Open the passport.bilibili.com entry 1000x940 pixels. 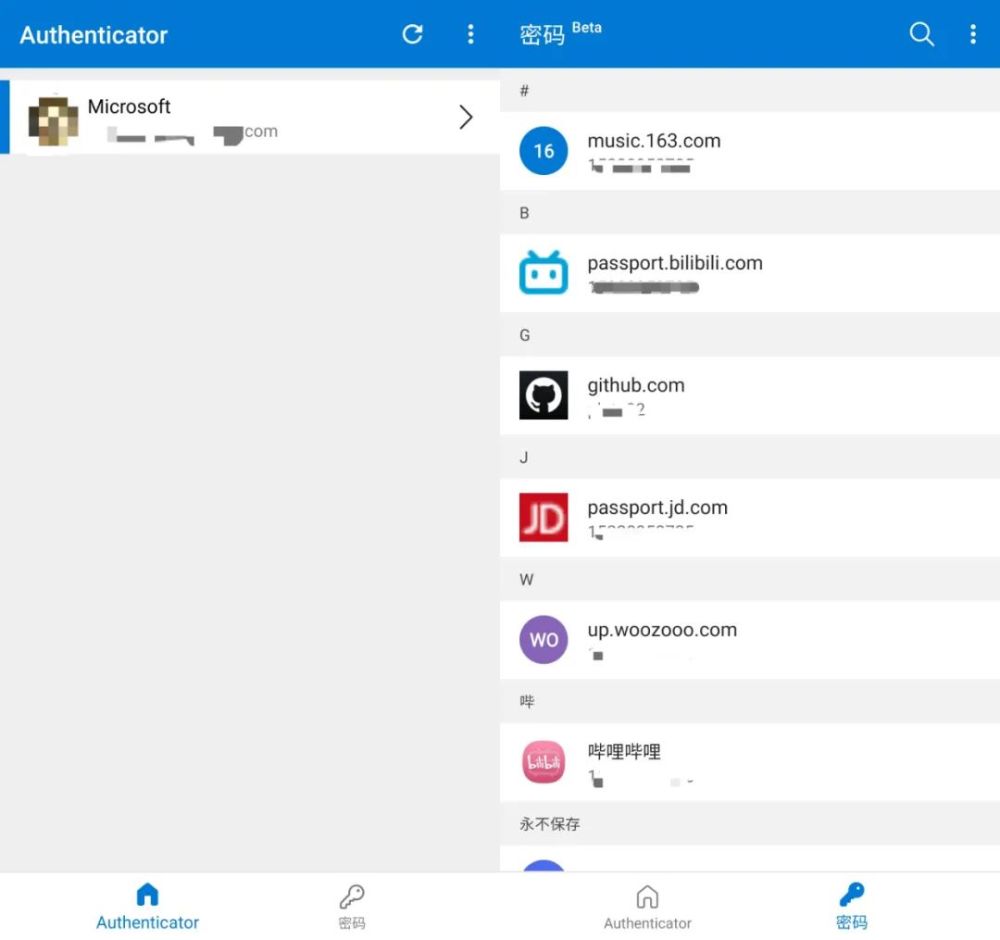click(x=750, y=273)
